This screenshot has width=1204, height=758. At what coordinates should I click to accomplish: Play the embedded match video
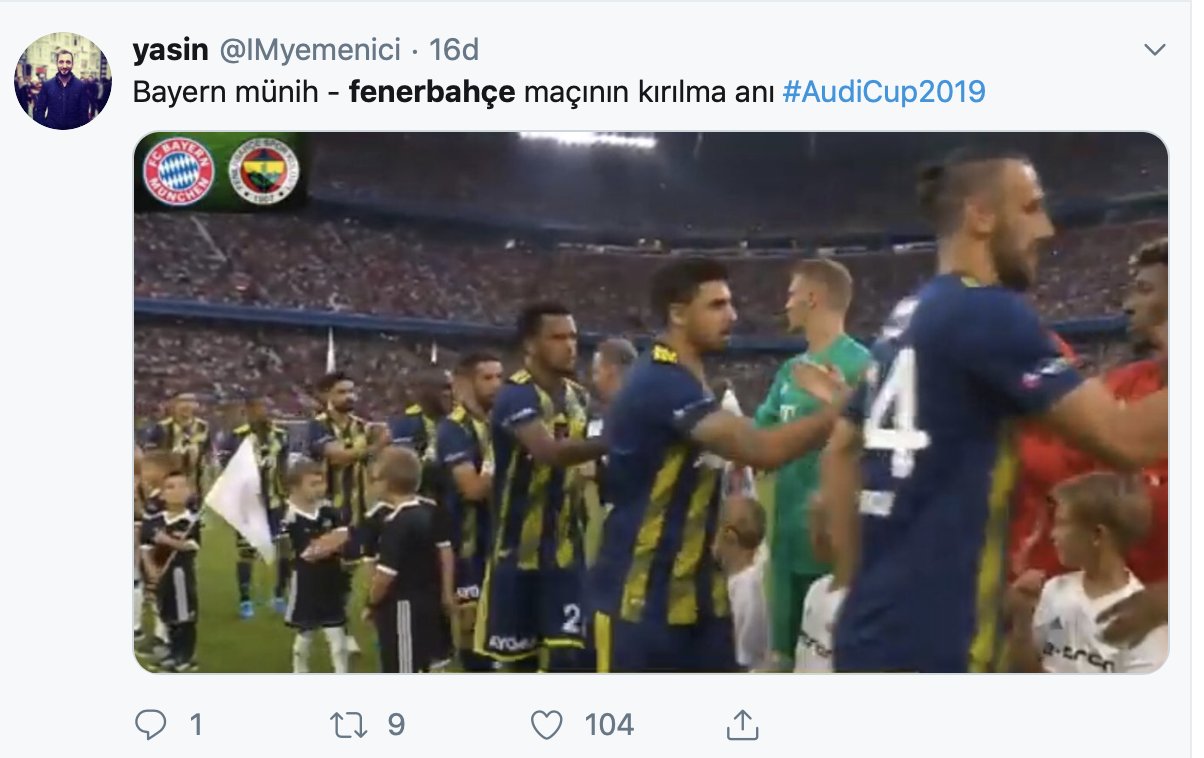coord(651,402)
